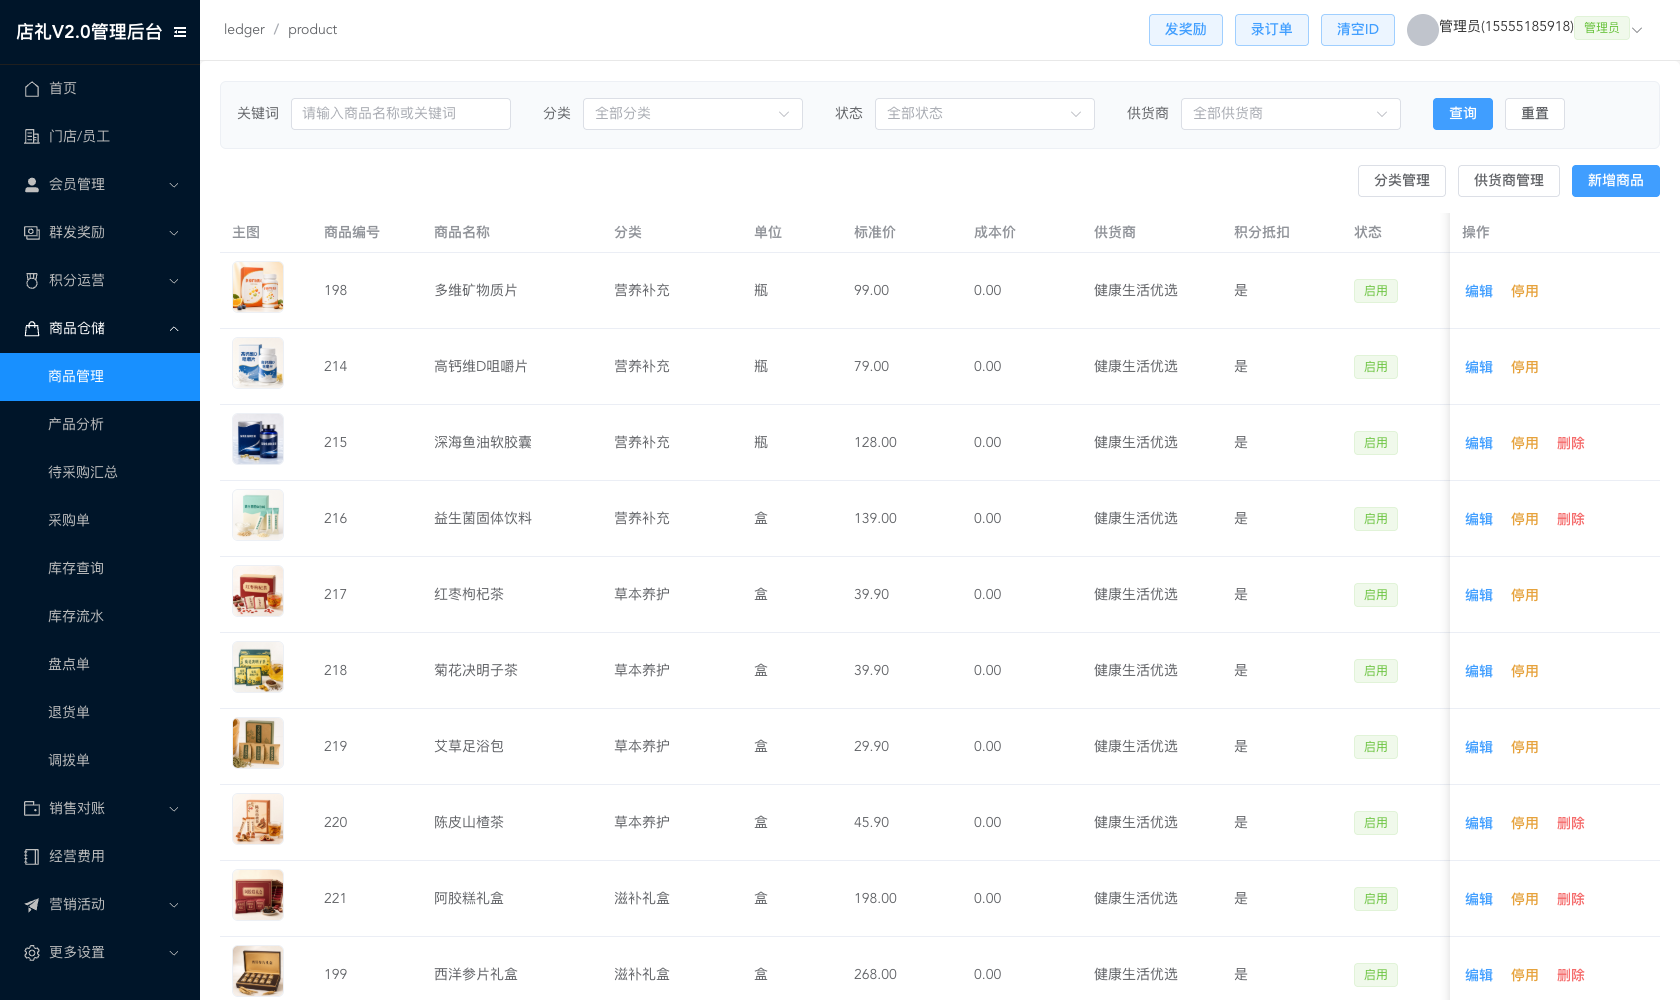The width and height of the screenshot is (1680, 1000).
Task: Click 停用 for 红枣枸杞茶
Action: 1525,595
